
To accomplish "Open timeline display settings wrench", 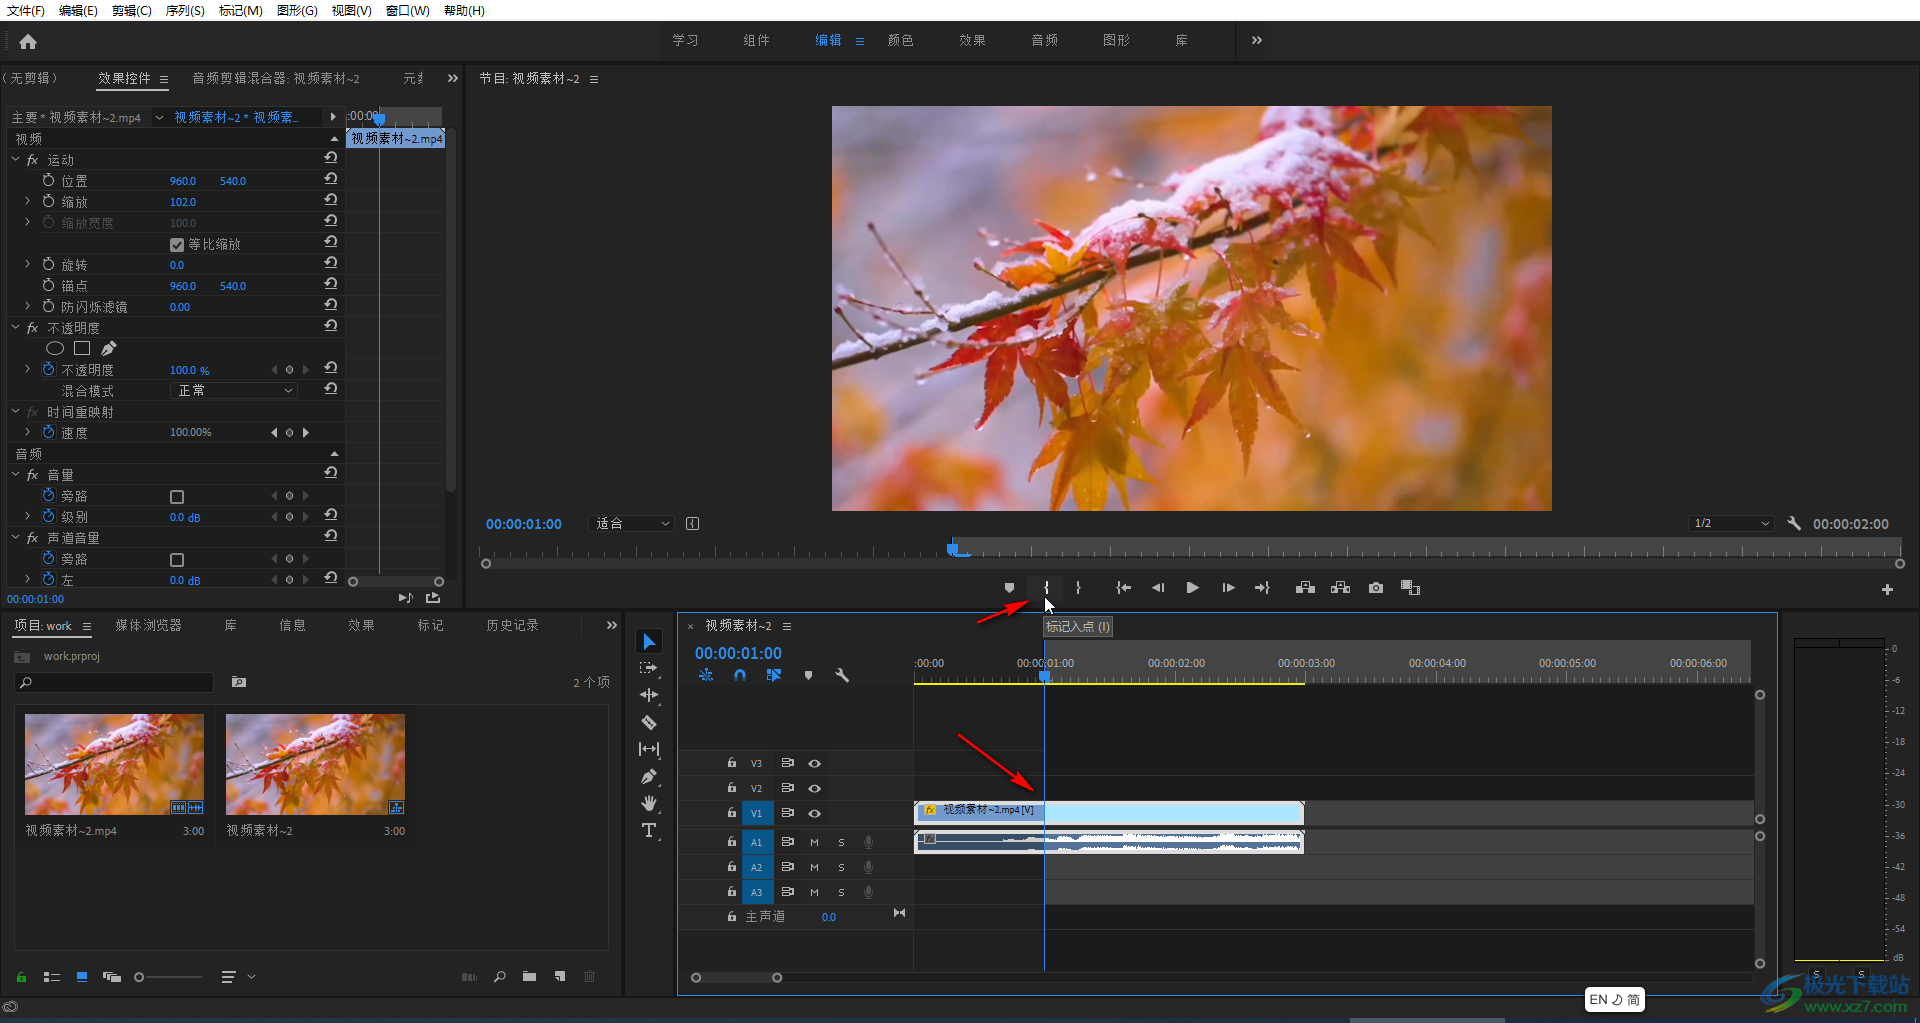I will [842, 676].
